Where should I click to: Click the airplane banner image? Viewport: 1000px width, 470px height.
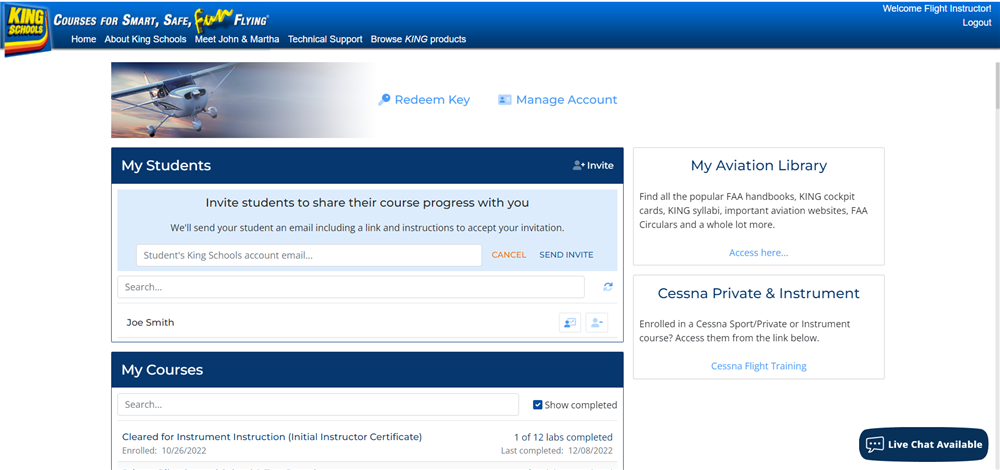[x=244, y=100]
